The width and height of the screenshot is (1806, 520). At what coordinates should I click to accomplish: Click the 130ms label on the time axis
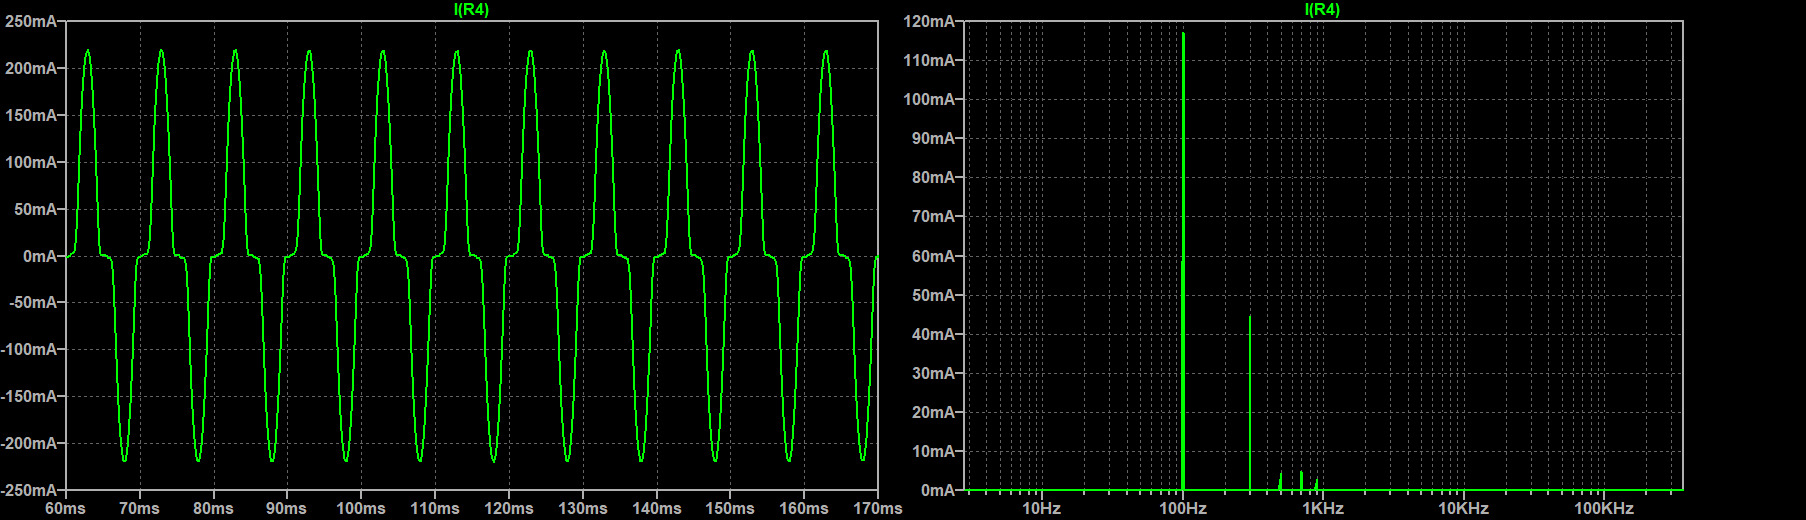point(583,508)
